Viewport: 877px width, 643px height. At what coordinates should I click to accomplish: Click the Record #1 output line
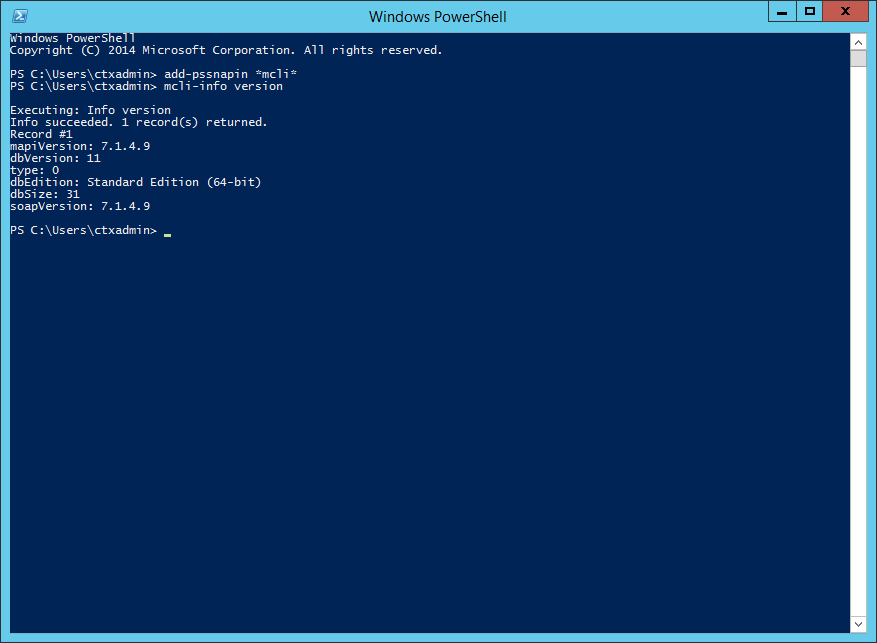[x=41, y=134]
